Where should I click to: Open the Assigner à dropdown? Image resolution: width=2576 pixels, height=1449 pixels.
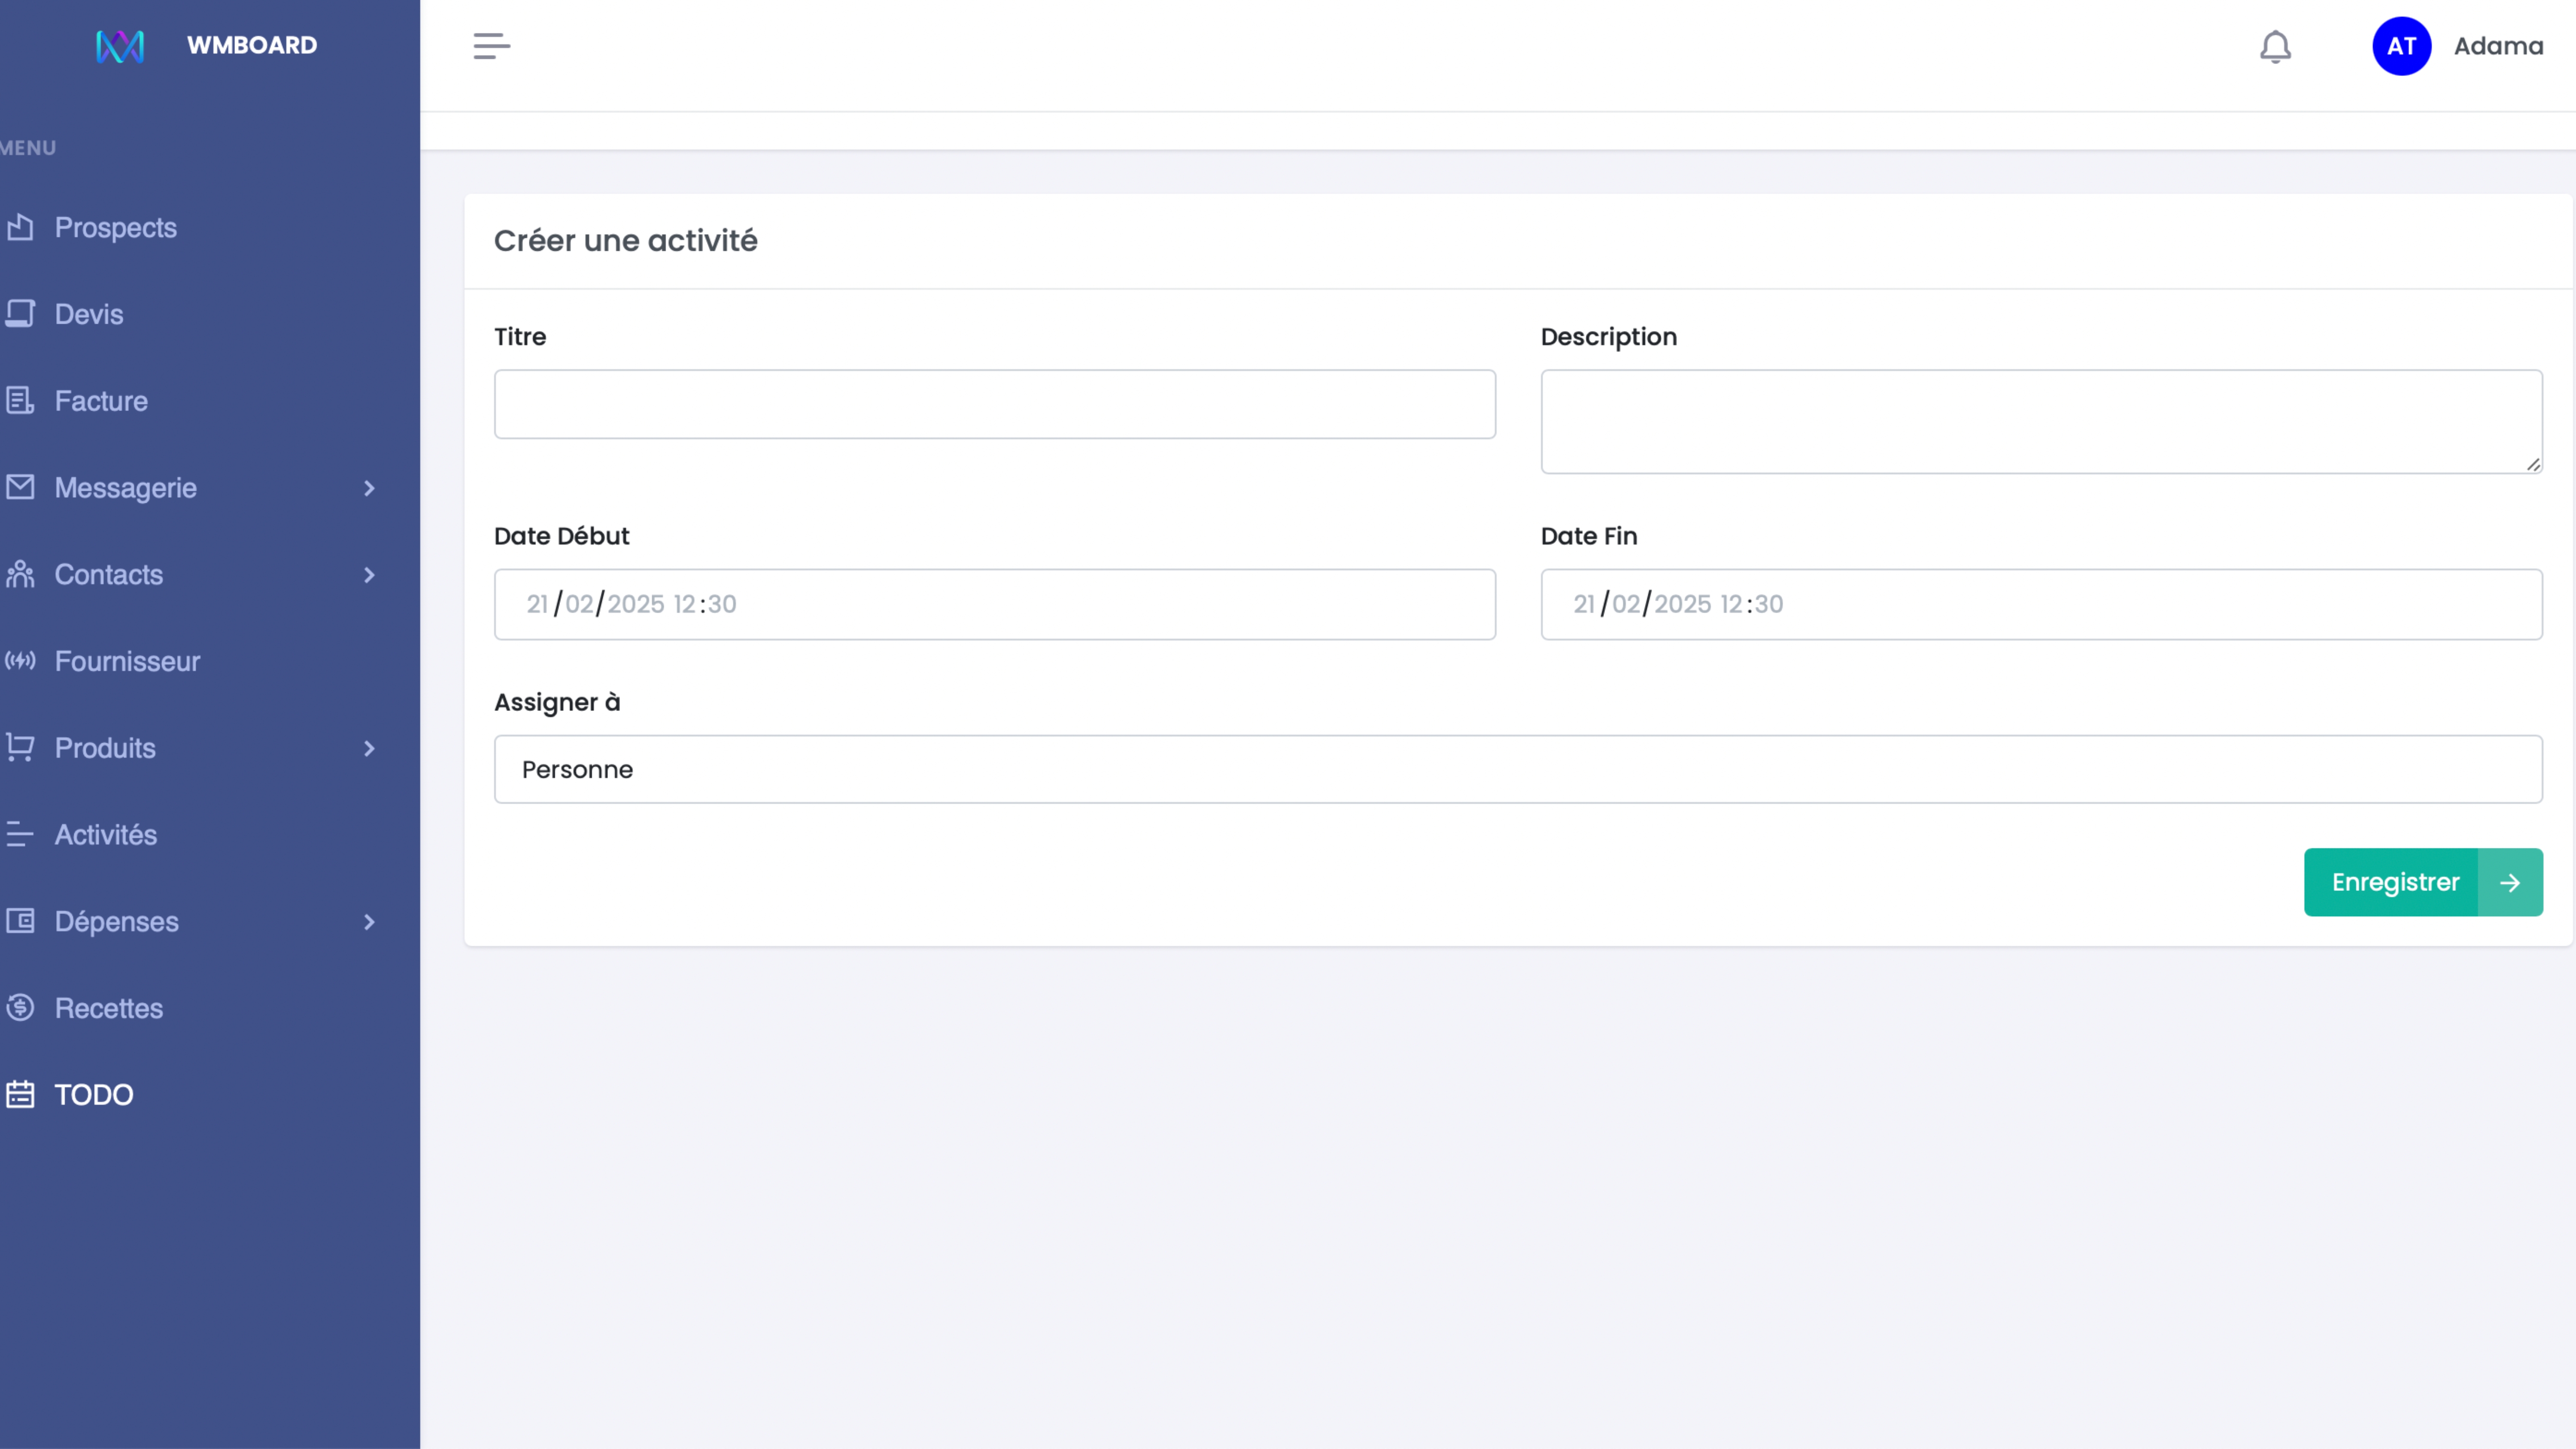point(1518,769)
